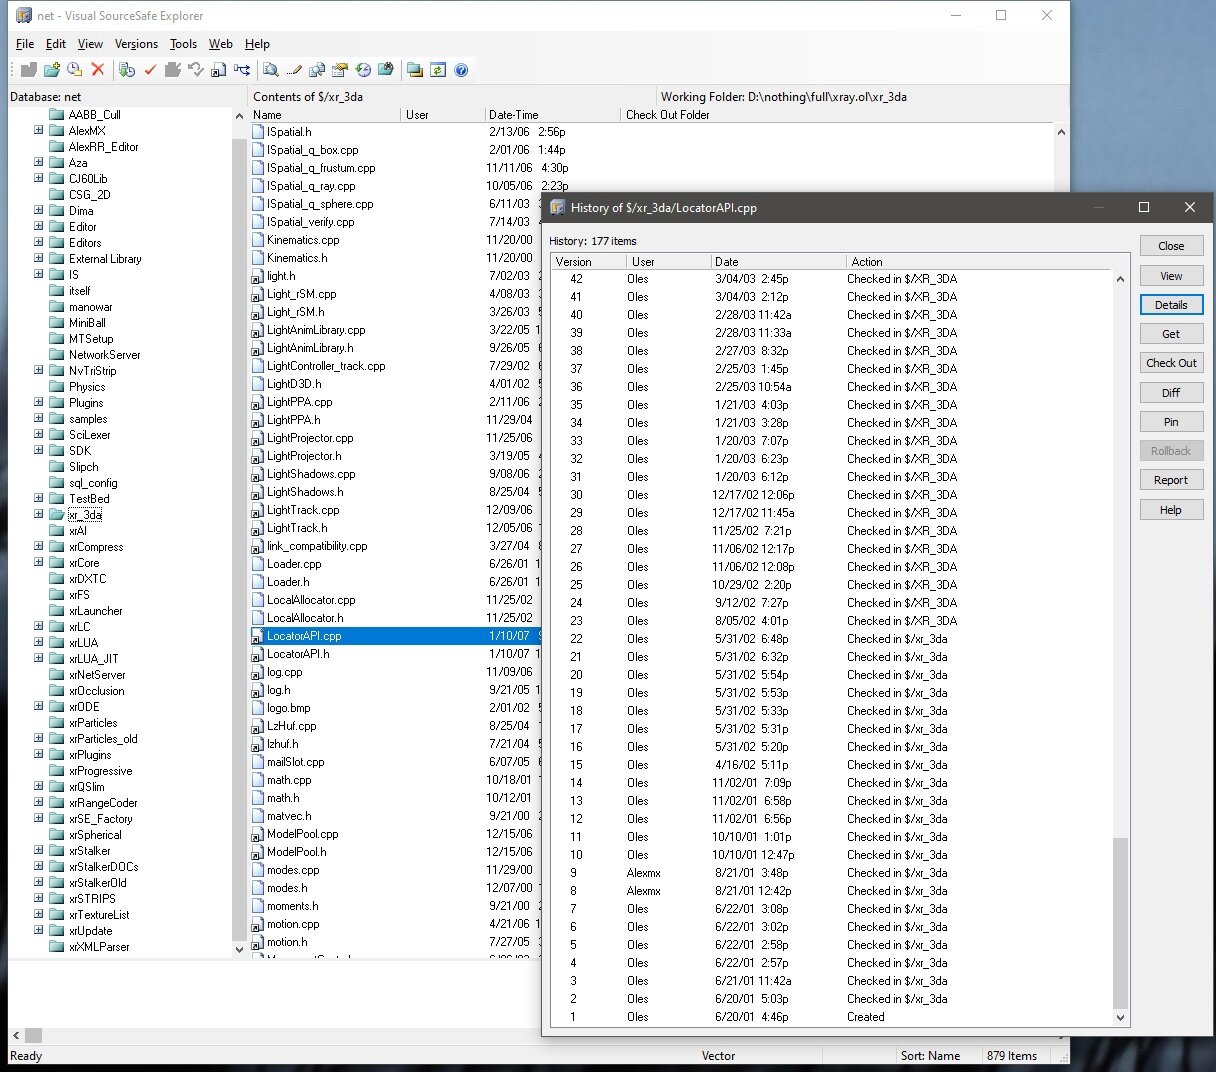Click the Label Version clock toolbar icon
Screen dimensions: 1216x1072
tap(74, 70)
